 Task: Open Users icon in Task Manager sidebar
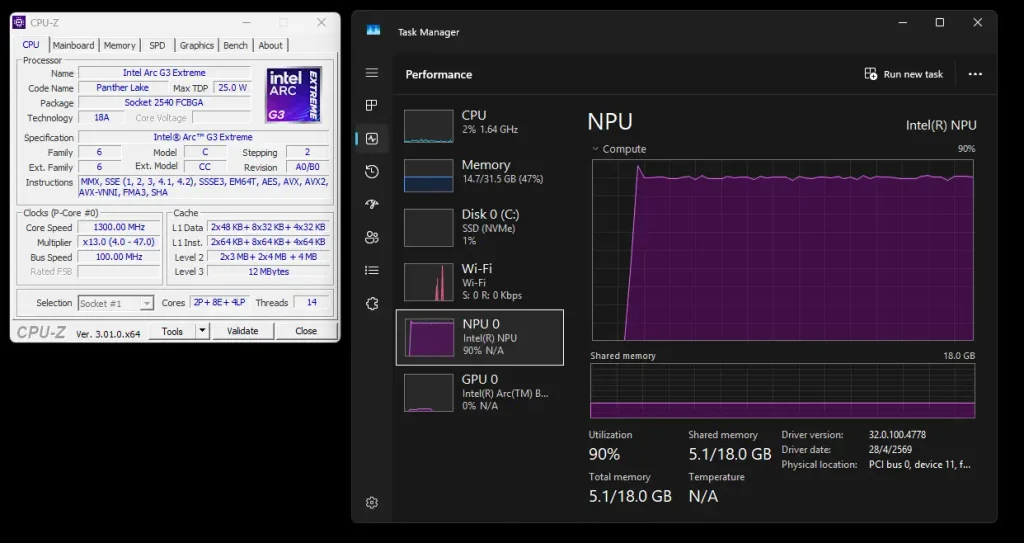[x=372, y=237]
